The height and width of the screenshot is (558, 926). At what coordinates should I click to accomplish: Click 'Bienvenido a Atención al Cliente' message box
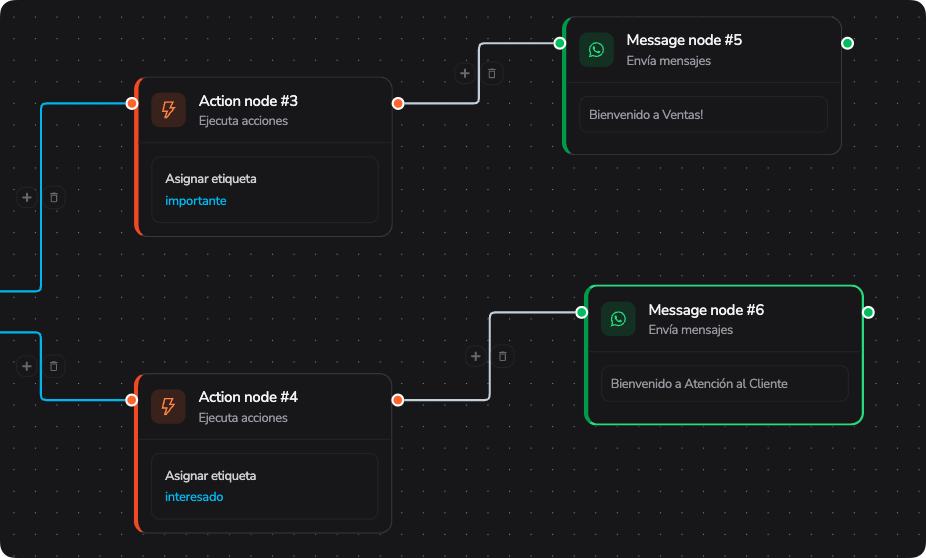pos(725,384)
